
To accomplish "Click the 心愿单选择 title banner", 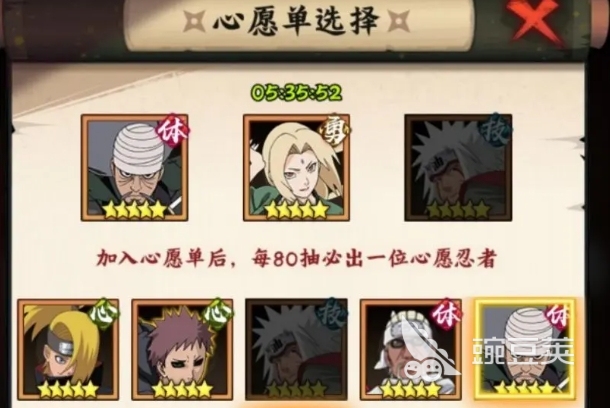I will tap(296, 20).
